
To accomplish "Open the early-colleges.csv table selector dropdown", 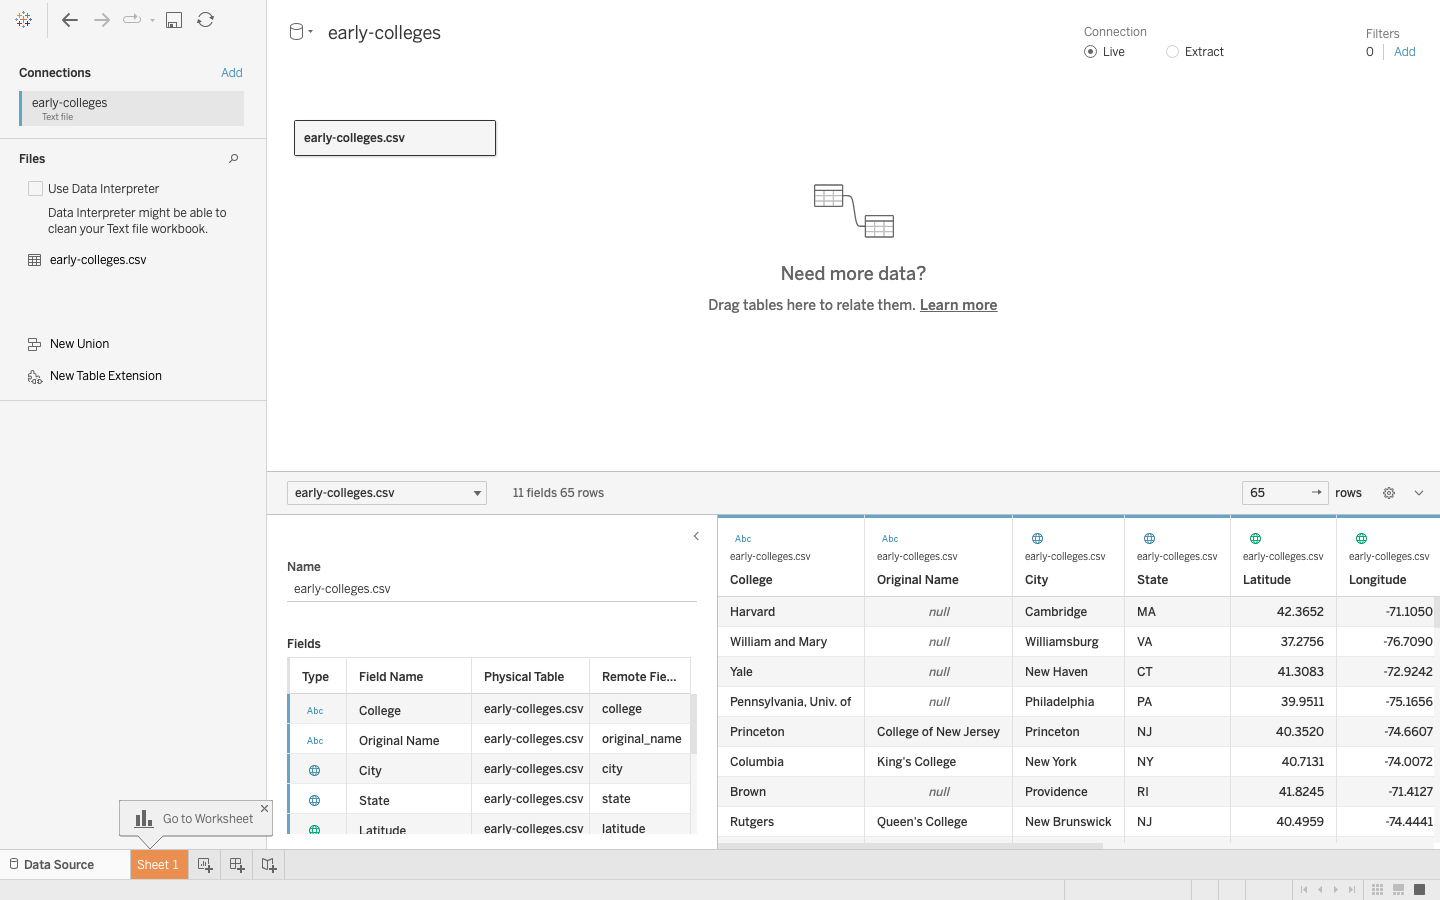I will [387, 493].
